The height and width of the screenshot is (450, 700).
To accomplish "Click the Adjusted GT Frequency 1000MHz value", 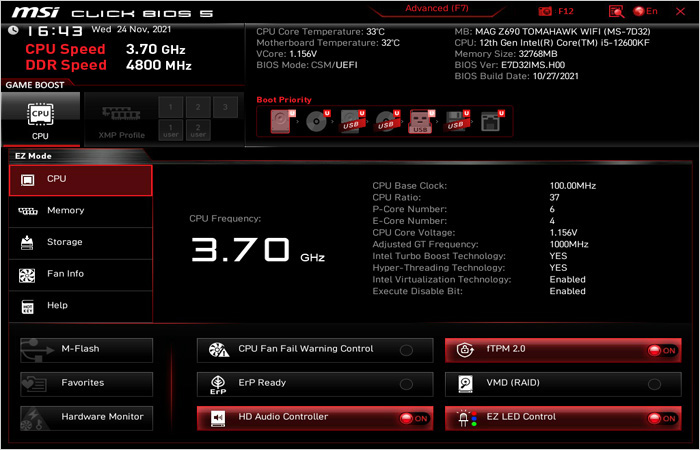I will tap(569, 244).
